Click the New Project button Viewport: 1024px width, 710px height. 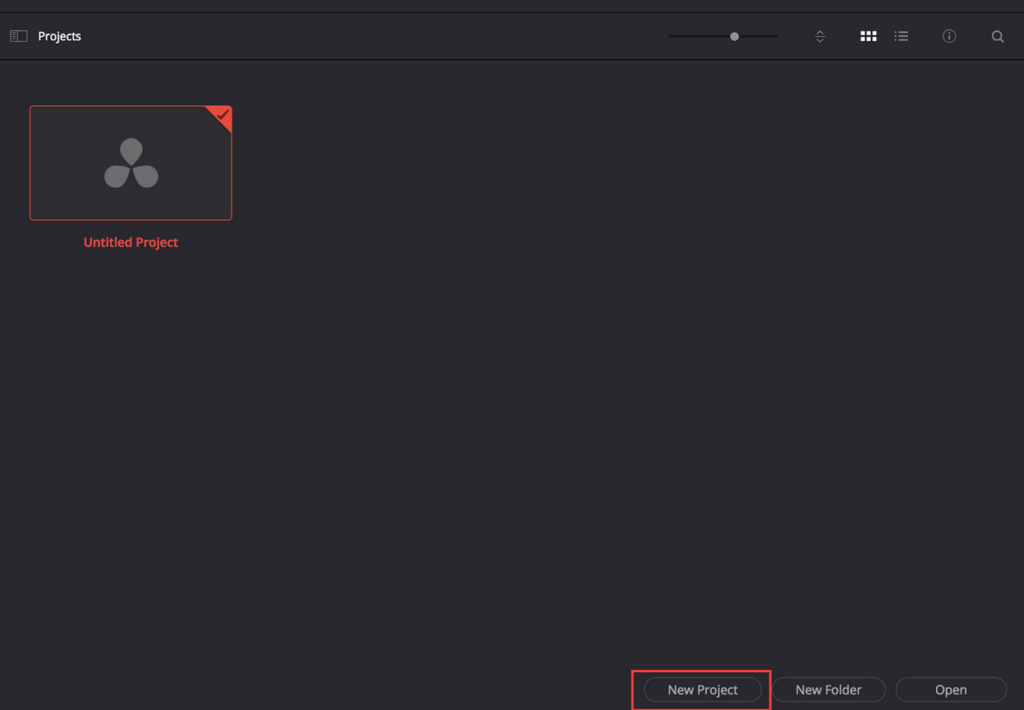(x=703, y=690)
